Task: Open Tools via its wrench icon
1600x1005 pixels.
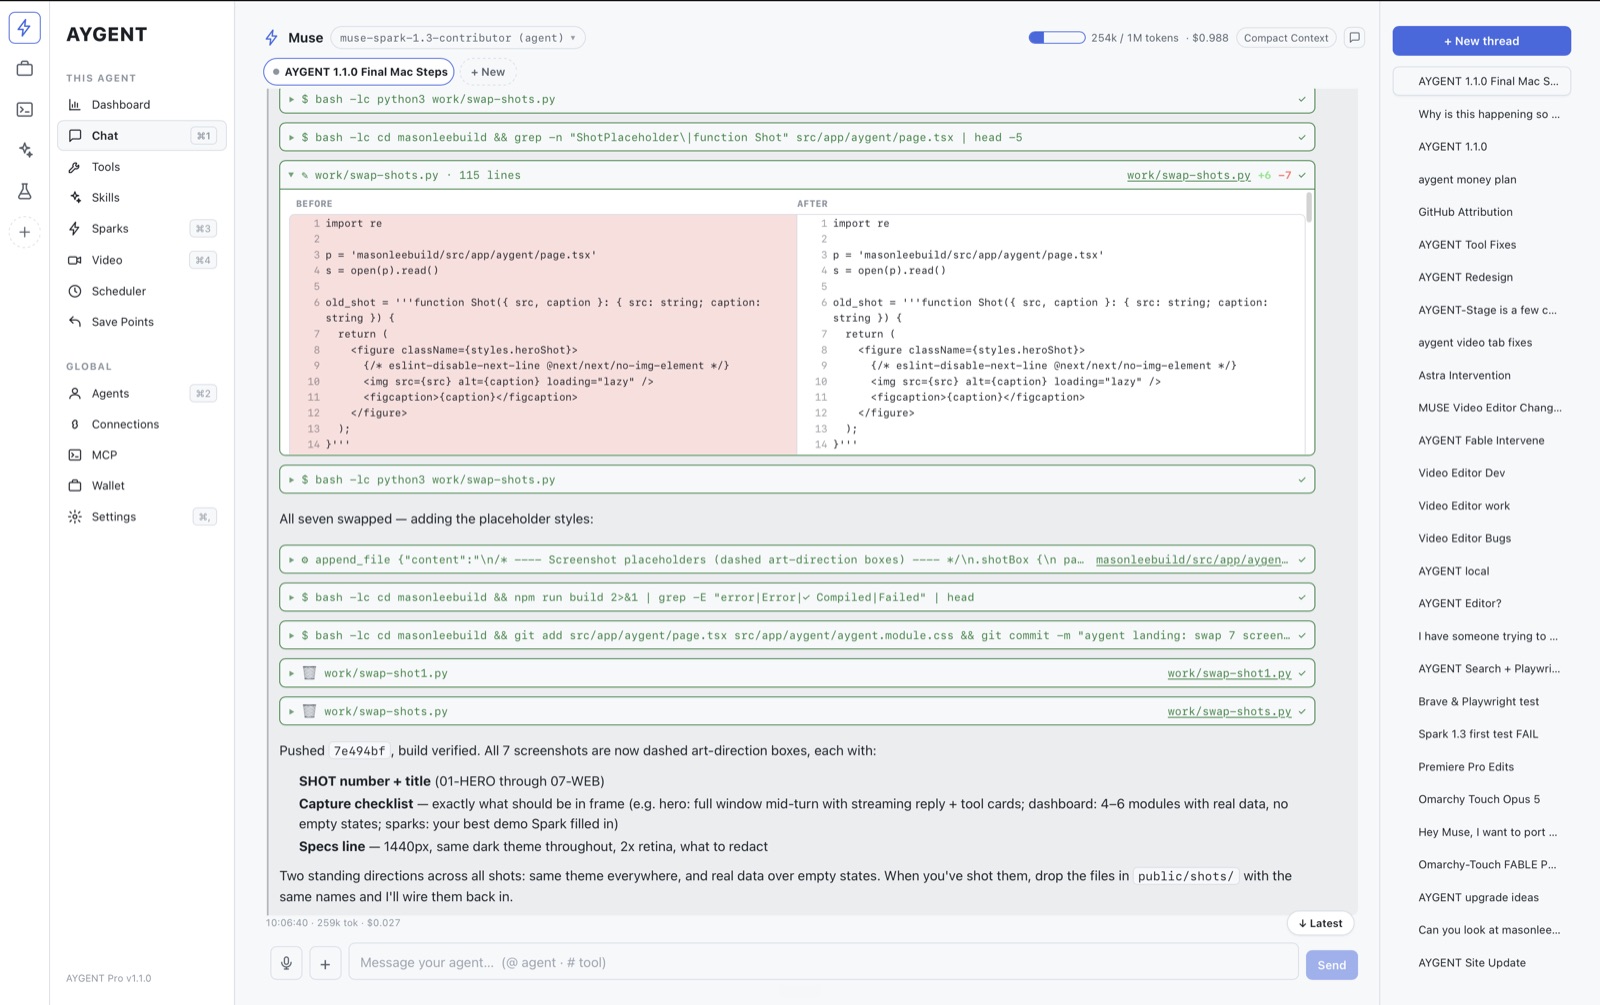Action: click(x=75, y=167)
